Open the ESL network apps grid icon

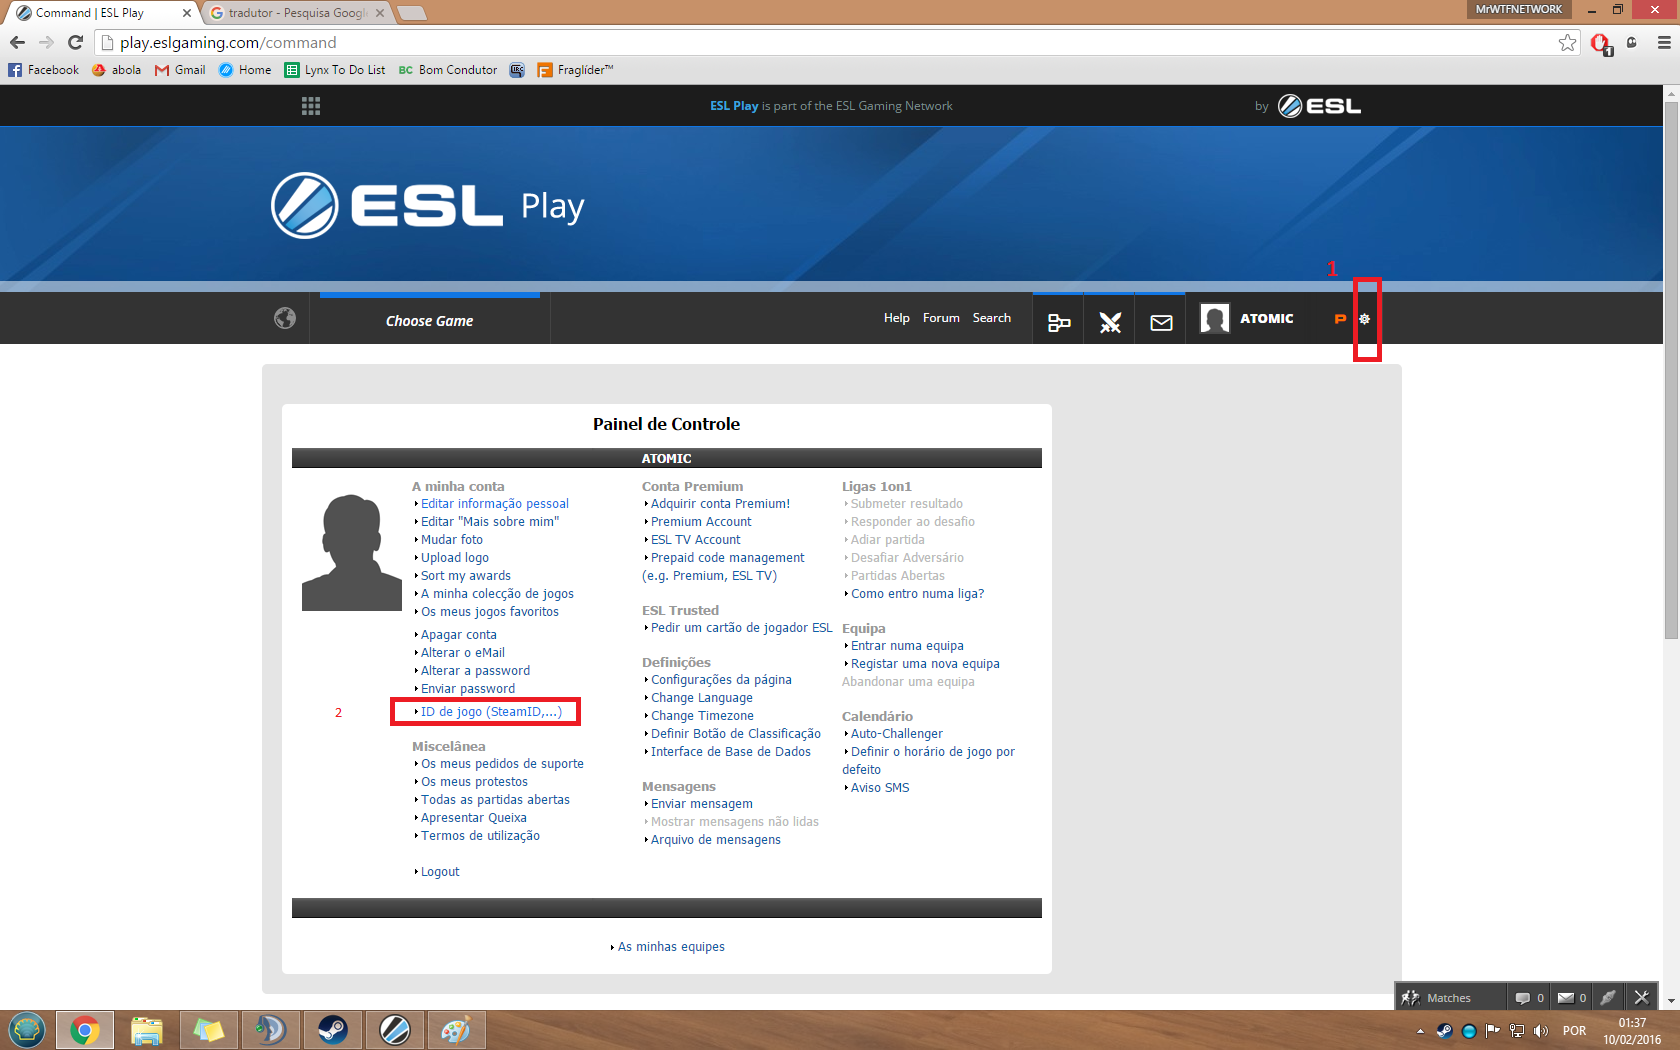pos(311,106)
